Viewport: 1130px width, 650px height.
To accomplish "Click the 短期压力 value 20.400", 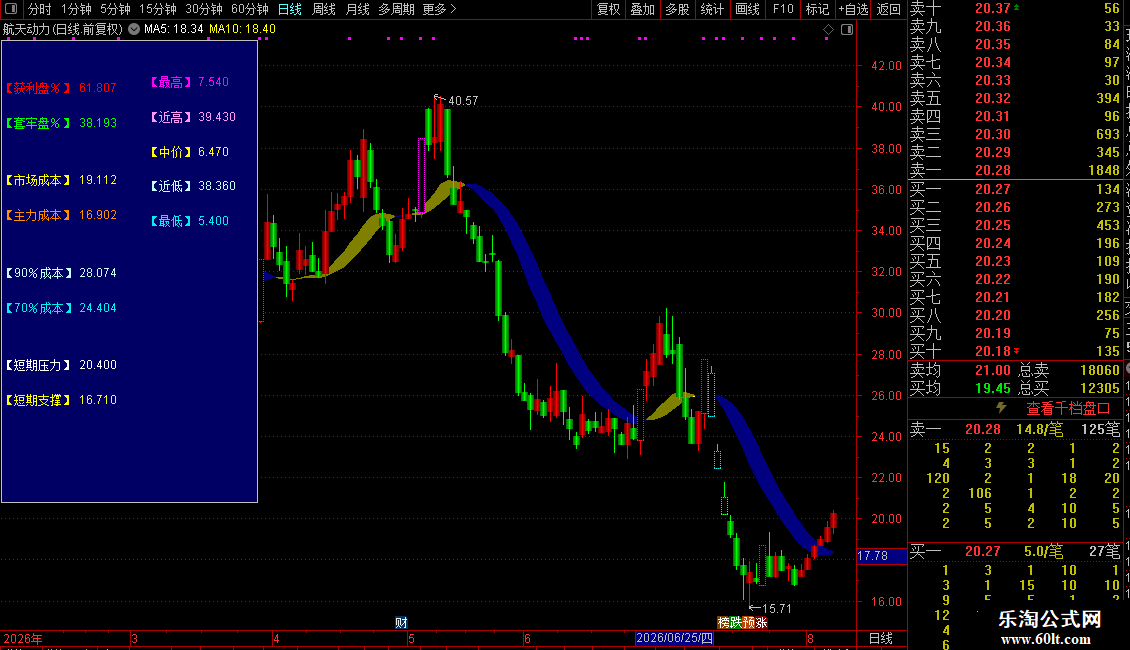I will 98,365.
